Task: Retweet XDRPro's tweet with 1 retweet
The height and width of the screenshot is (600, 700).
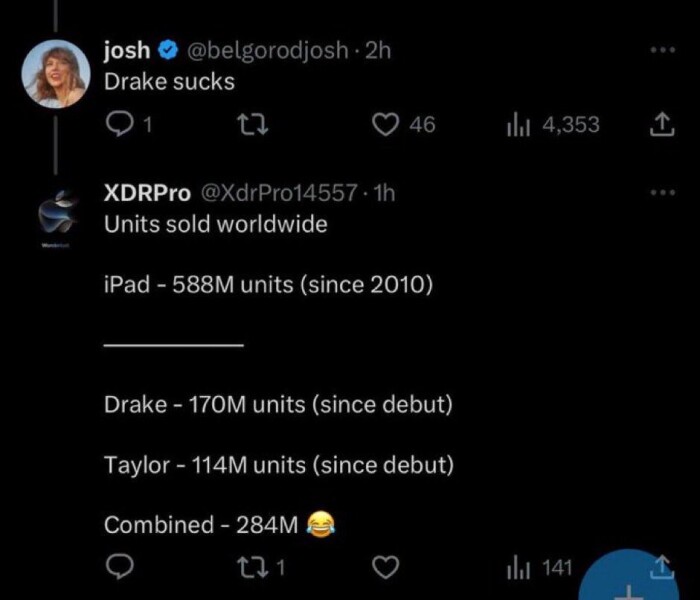Action: click(x=256, y=568)
